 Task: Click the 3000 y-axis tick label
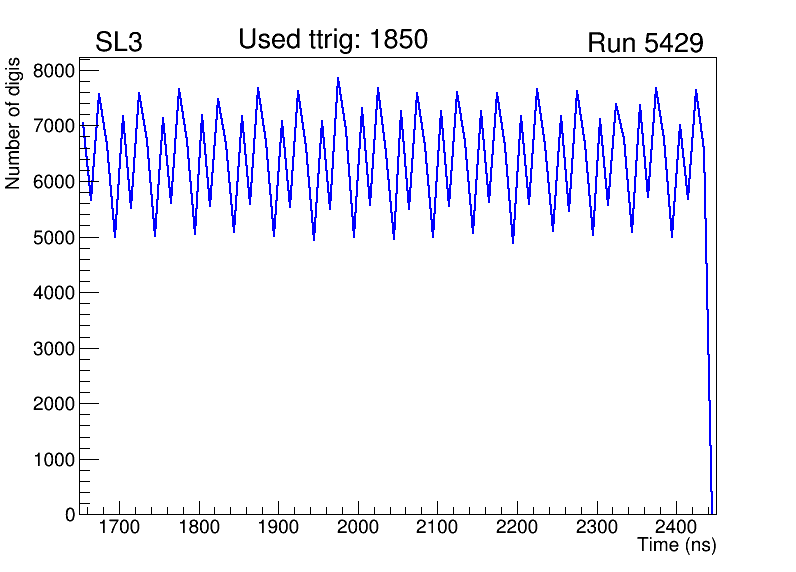[x=54, y=348]
